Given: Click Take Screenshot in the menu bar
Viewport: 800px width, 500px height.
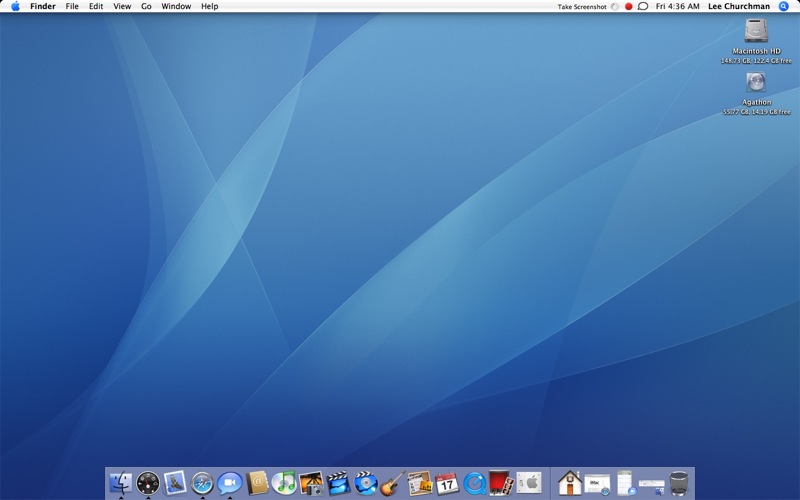Looking at the screenshot, I should (582, 7).
